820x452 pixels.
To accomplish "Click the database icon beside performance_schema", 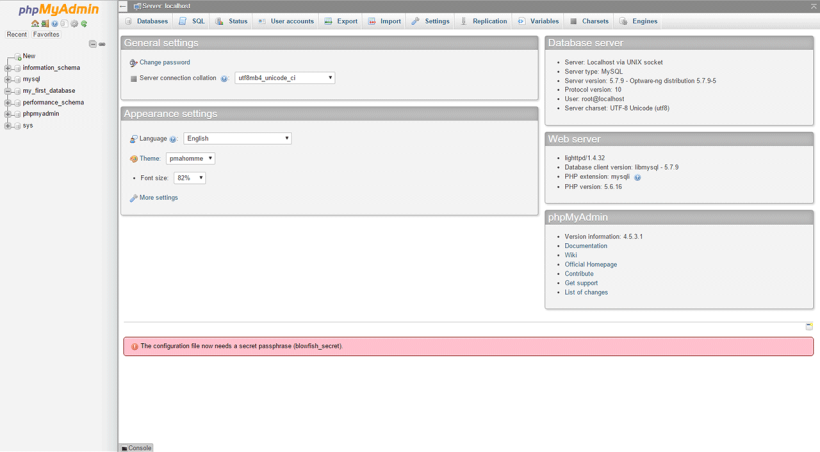I will tap(18, 103).
